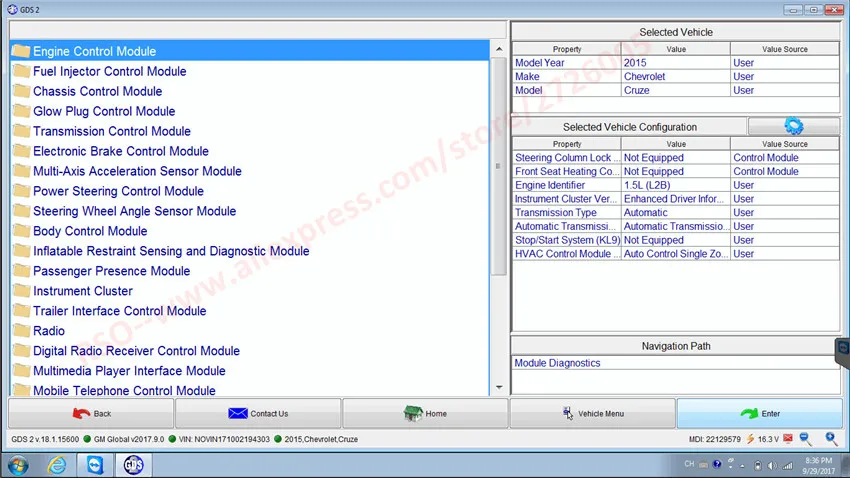Show hidden tray icons arrow
This screenshot has width=850, height=478.
[742, 466]
